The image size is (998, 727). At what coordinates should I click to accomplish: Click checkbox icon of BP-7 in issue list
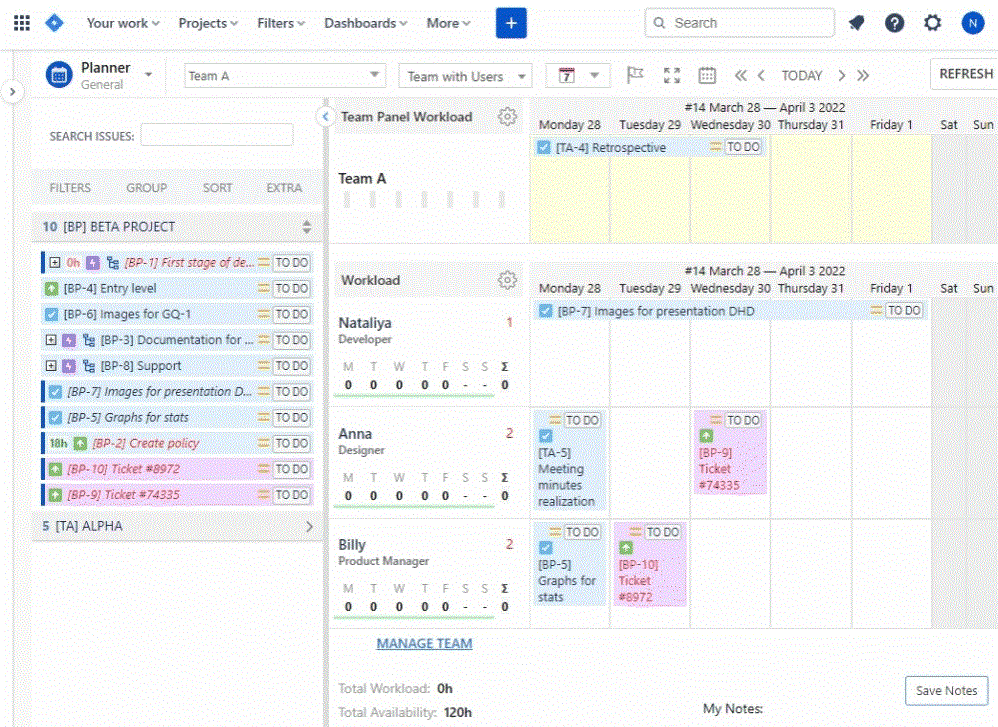(x=55, y=392)
